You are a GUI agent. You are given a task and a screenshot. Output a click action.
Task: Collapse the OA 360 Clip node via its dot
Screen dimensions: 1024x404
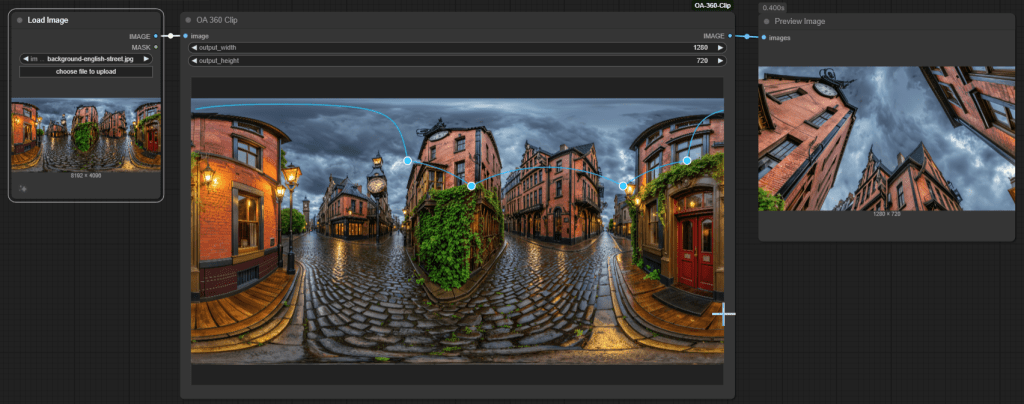(x=190, y=20)
